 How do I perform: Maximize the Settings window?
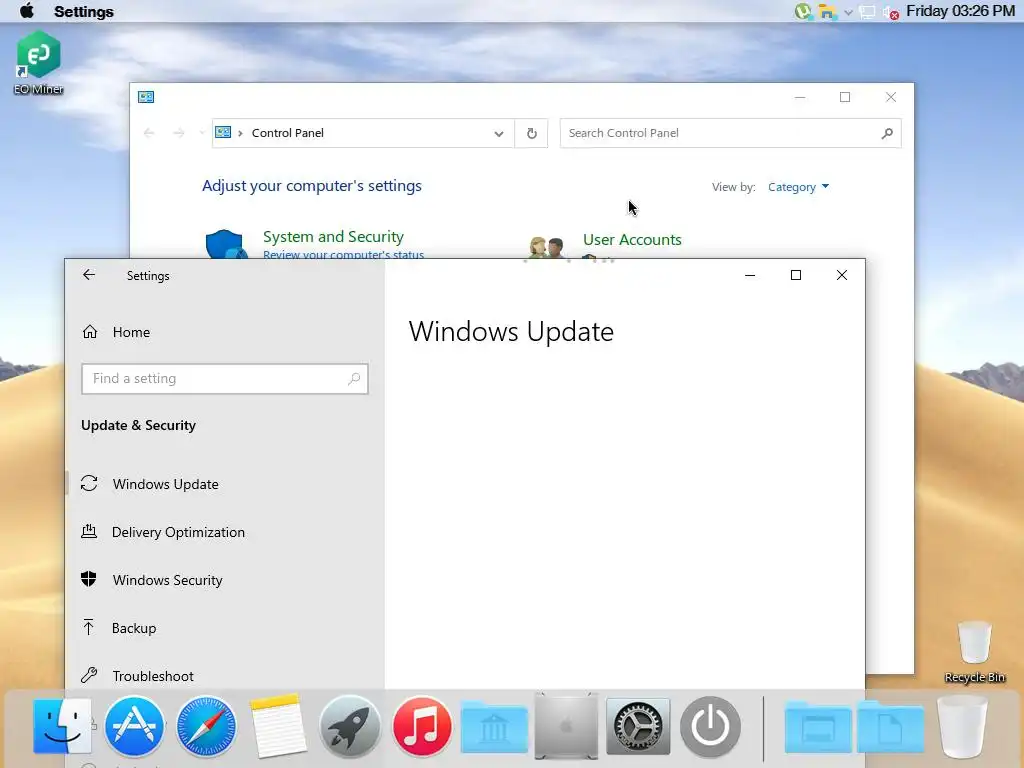click(x=795, y=275)
